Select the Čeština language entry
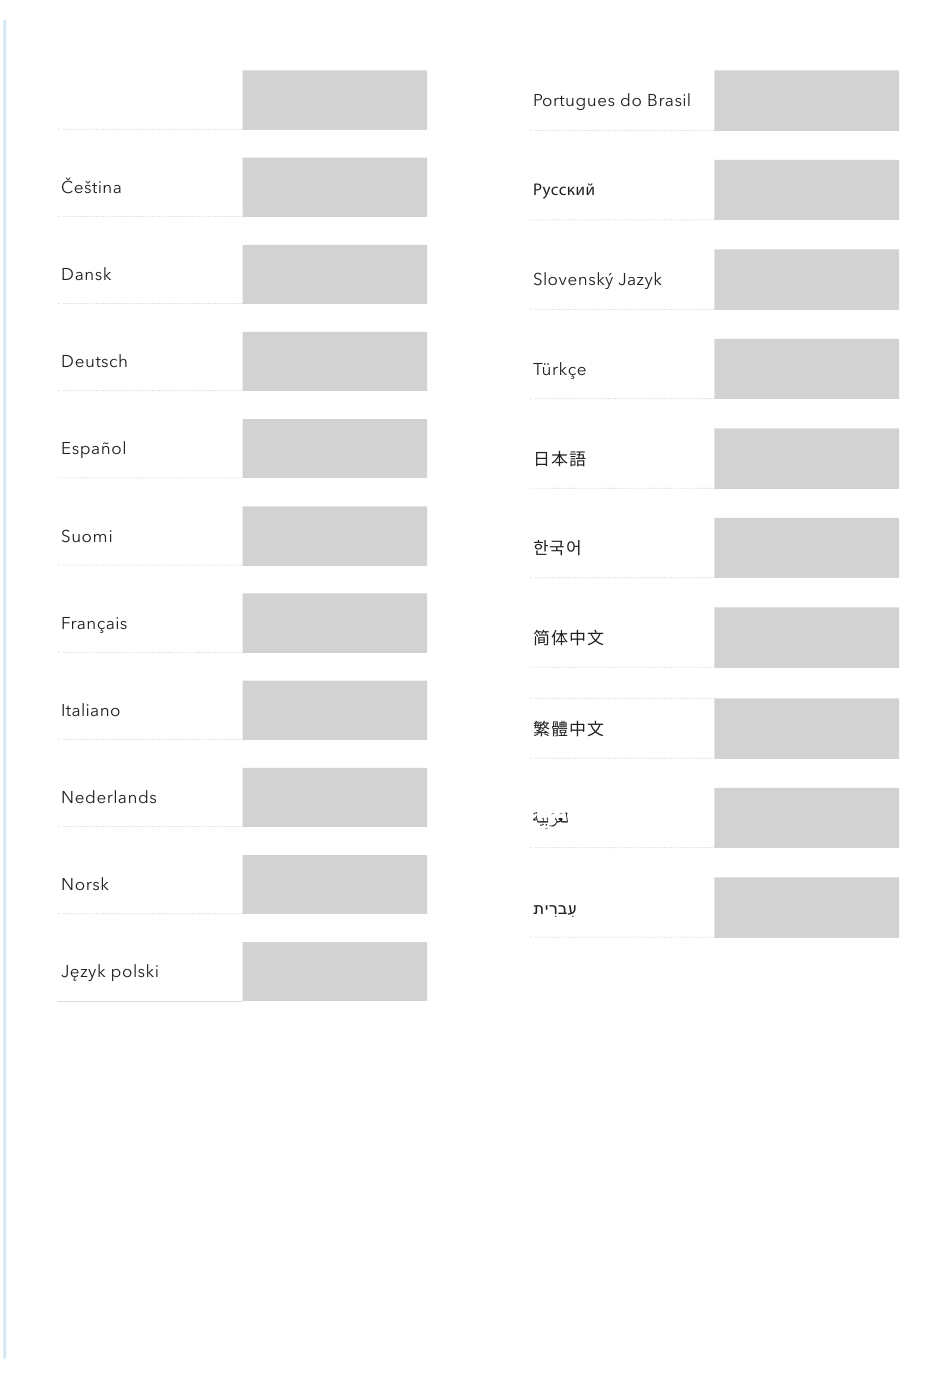 pyautogui.click(x=91, y=188)
